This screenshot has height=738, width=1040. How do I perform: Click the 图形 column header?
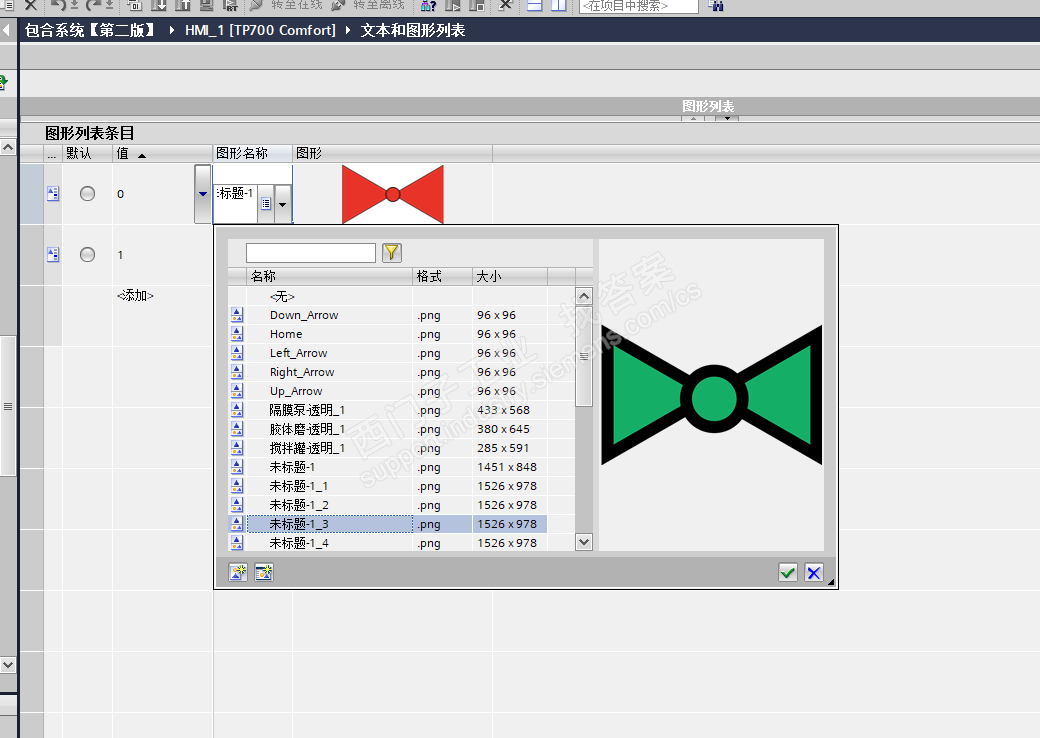click(x=392, y=154)
